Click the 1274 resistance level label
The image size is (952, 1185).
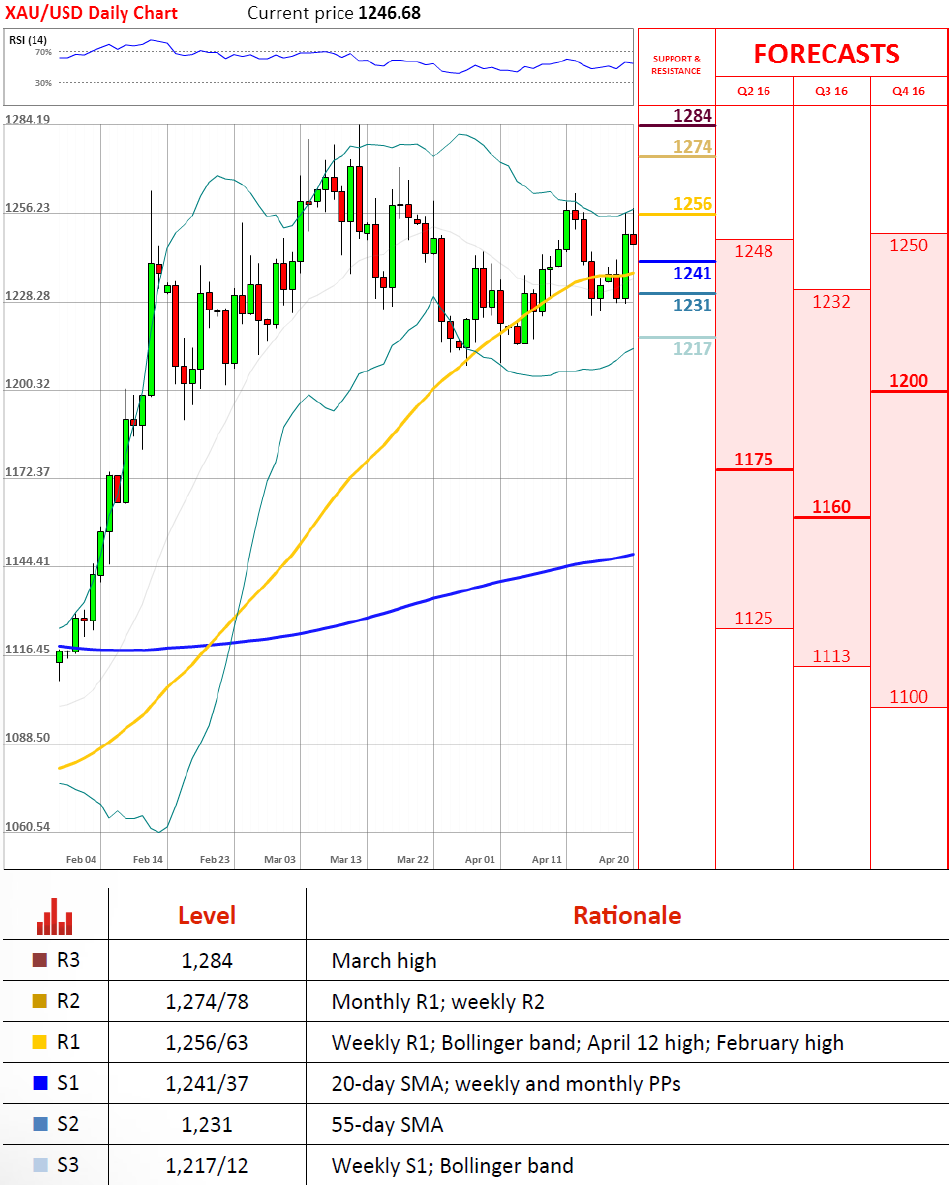pos(692,147)
